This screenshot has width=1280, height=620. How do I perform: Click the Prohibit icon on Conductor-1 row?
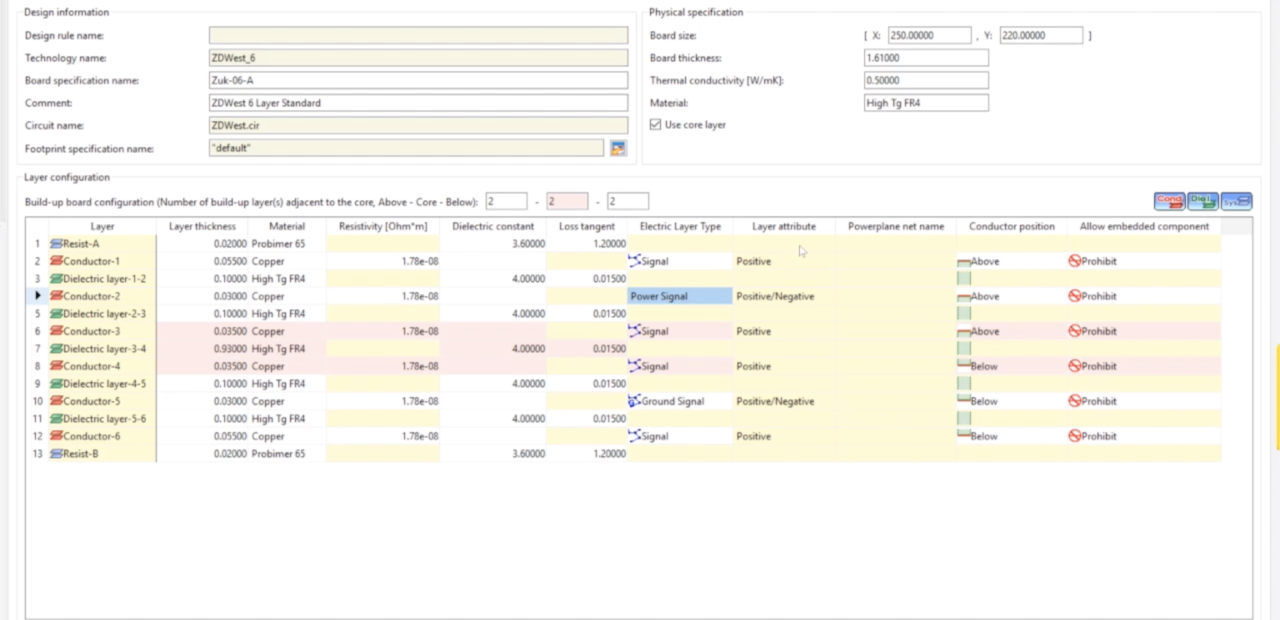(x=1074, y=261)
